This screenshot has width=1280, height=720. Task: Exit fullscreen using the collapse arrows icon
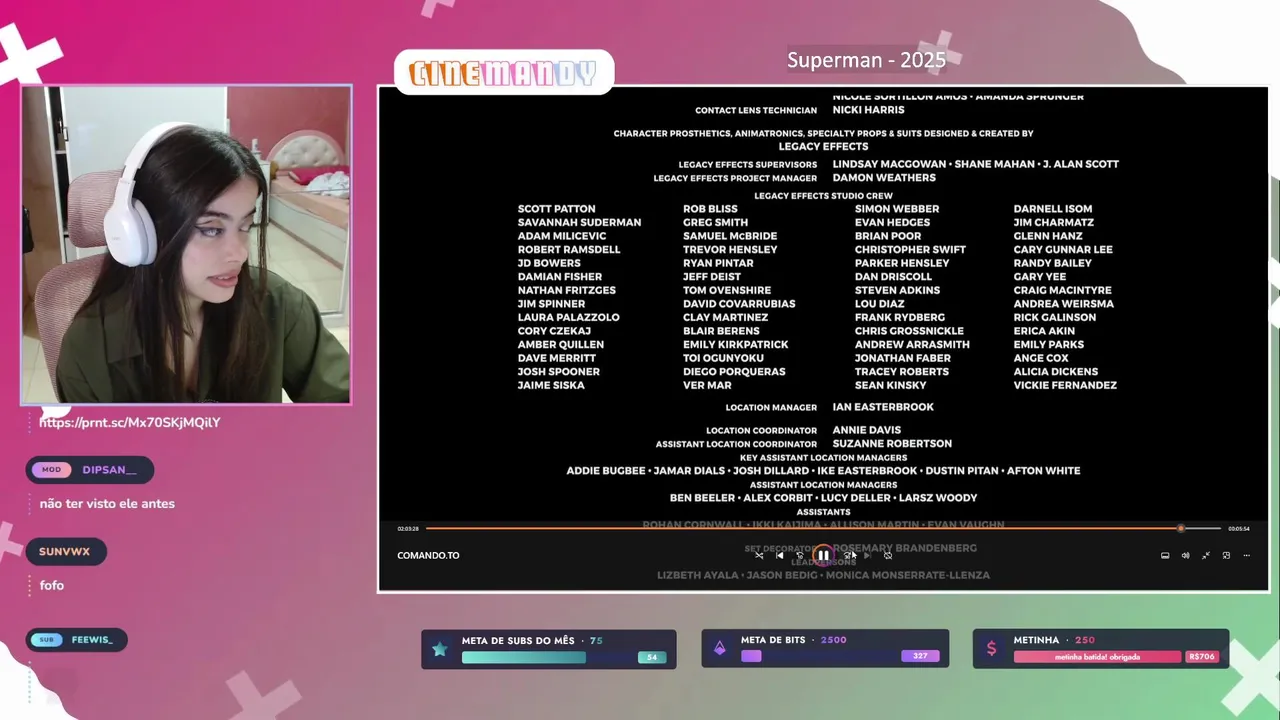pos(1206,556)
